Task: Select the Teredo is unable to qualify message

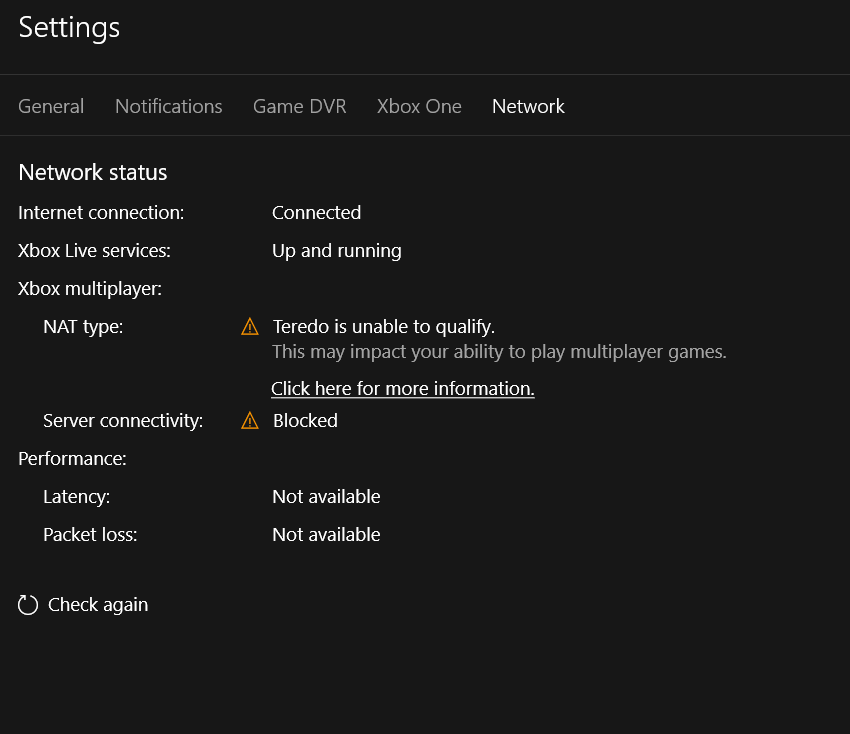Action: 384,327
